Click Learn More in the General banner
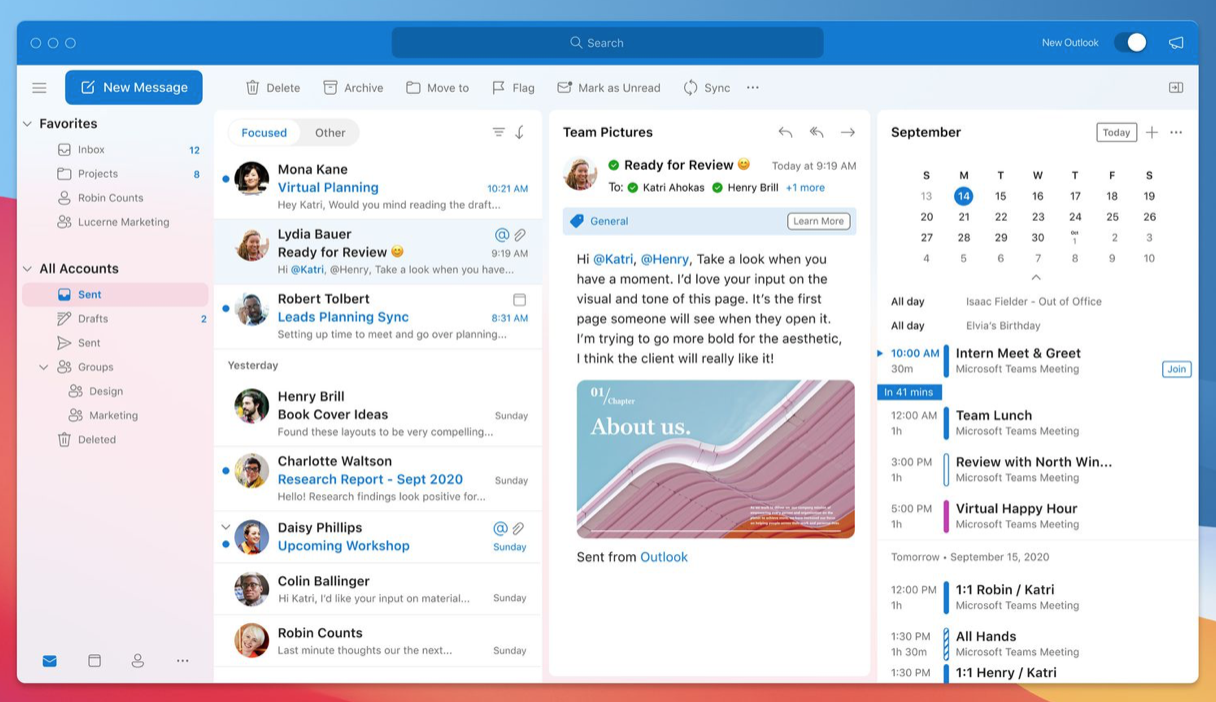This screenshot has width=1216, height=702. coord(818,221)
